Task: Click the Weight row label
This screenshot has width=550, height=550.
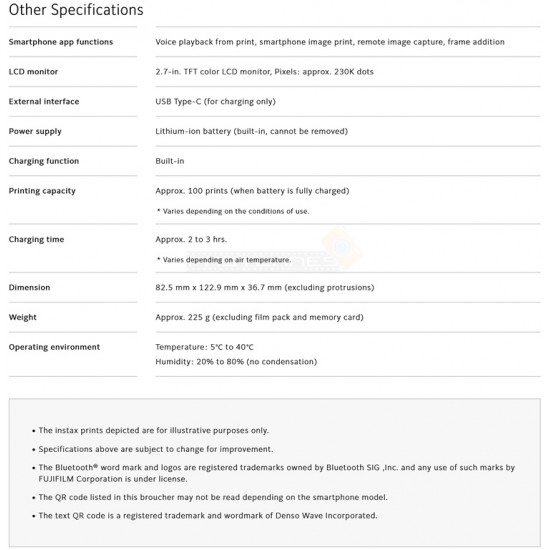Action: click(22, 317)
